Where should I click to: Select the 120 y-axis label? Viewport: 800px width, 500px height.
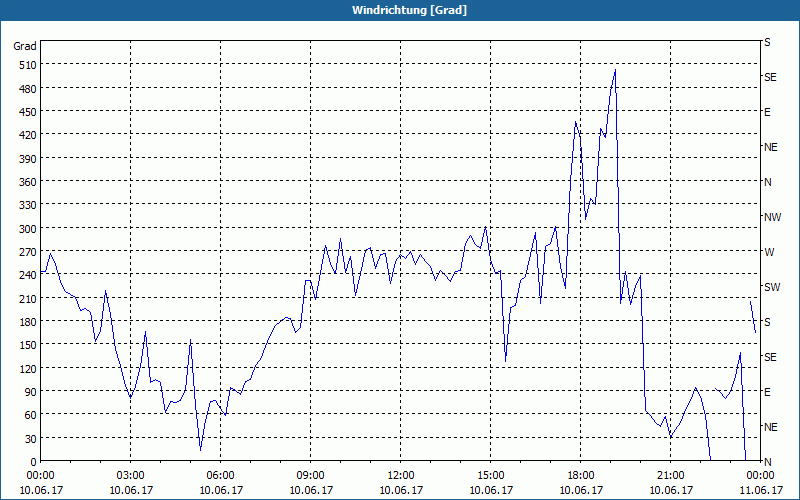(x=28, y=368)
